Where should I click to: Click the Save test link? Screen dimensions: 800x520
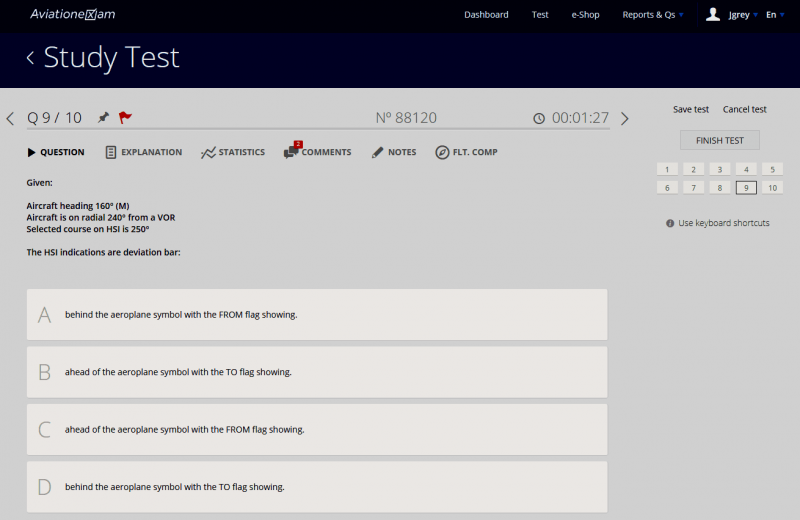[691, 110]
